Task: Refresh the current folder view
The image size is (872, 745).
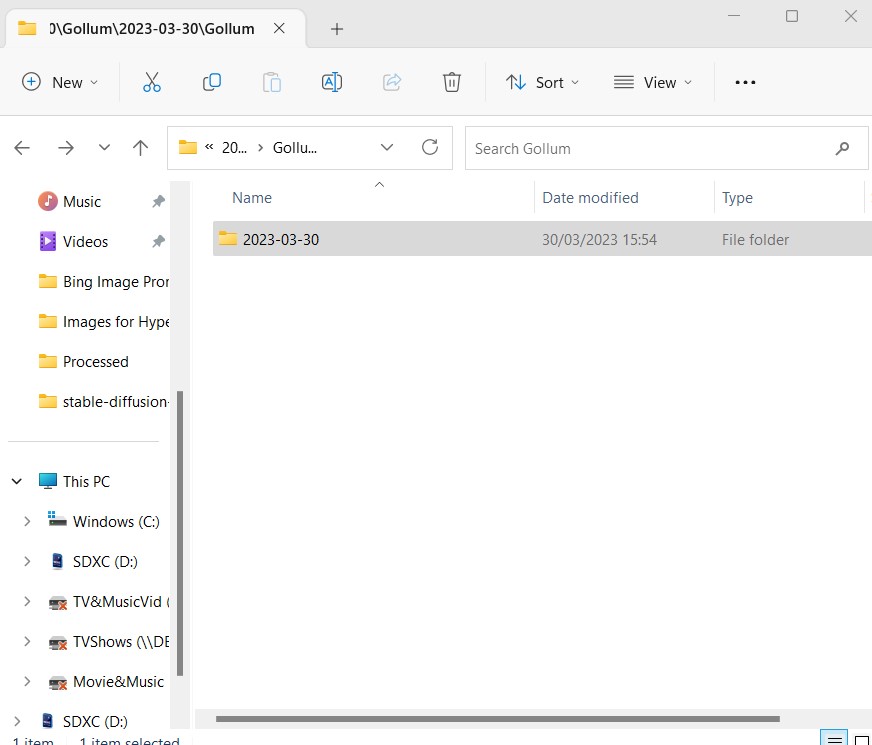Action: (x=430, y=148)
